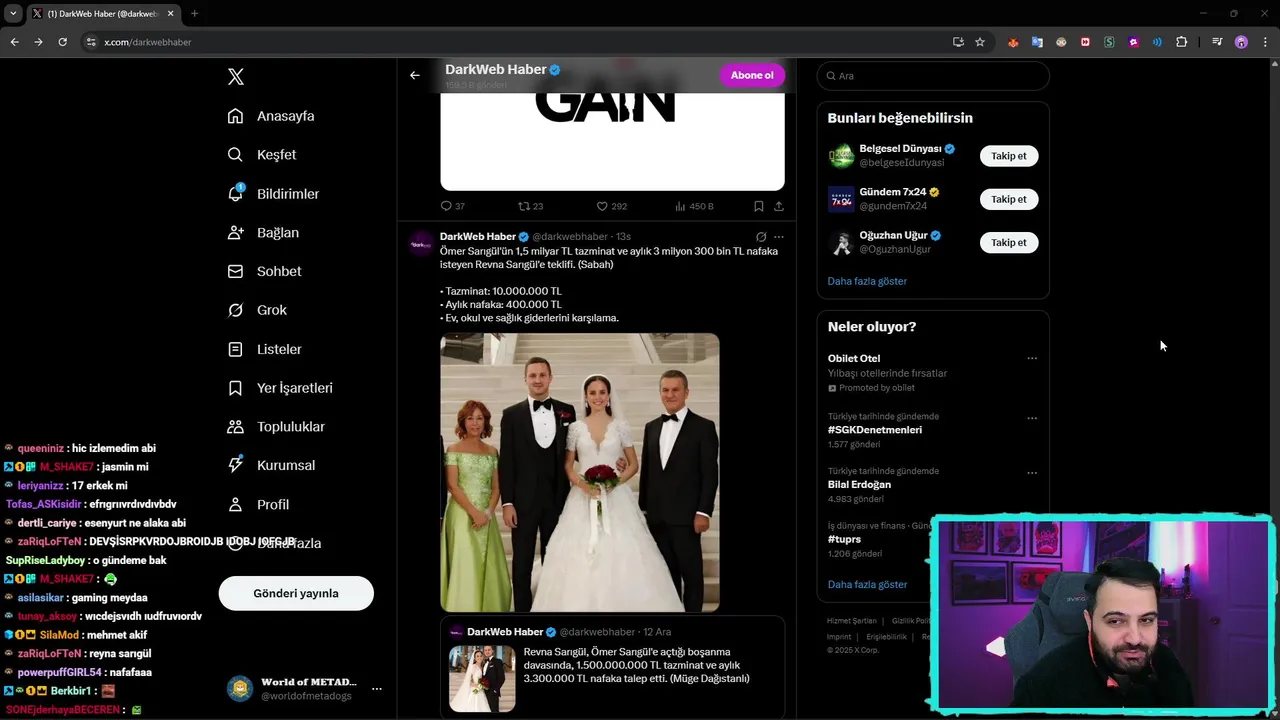The width and height of the screenshot is (1280, 720).
Task: Open more options for the #SGKDenetmenleri trend
Action: (x=1032, y=418)
